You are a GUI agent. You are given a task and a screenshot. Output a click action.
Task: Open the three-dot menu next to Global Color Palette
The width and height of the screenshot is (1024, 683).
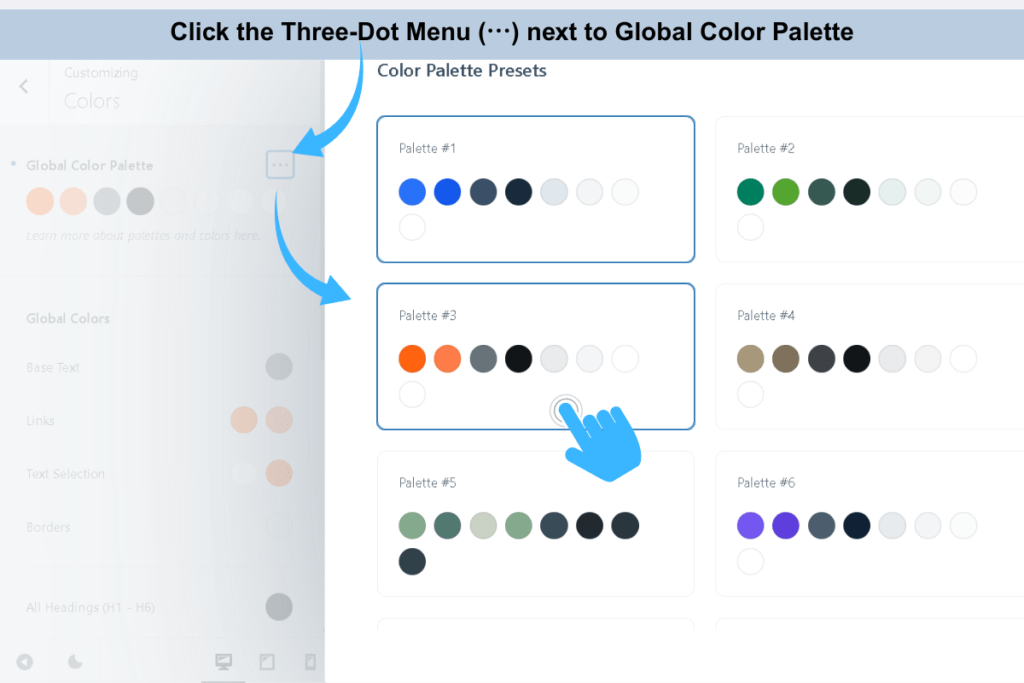[x=279, y=165]
